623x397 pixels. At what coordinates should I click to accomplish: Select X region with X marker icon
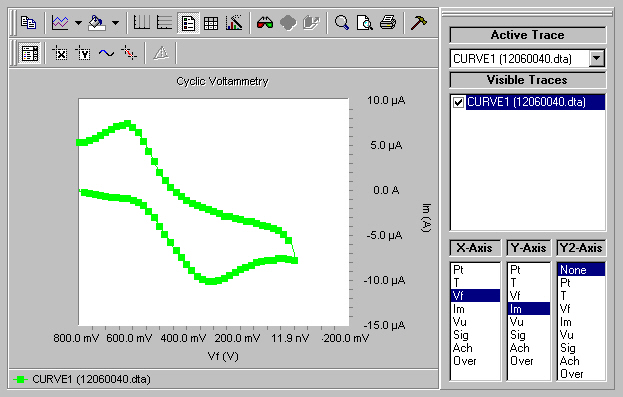click(60, 53)
